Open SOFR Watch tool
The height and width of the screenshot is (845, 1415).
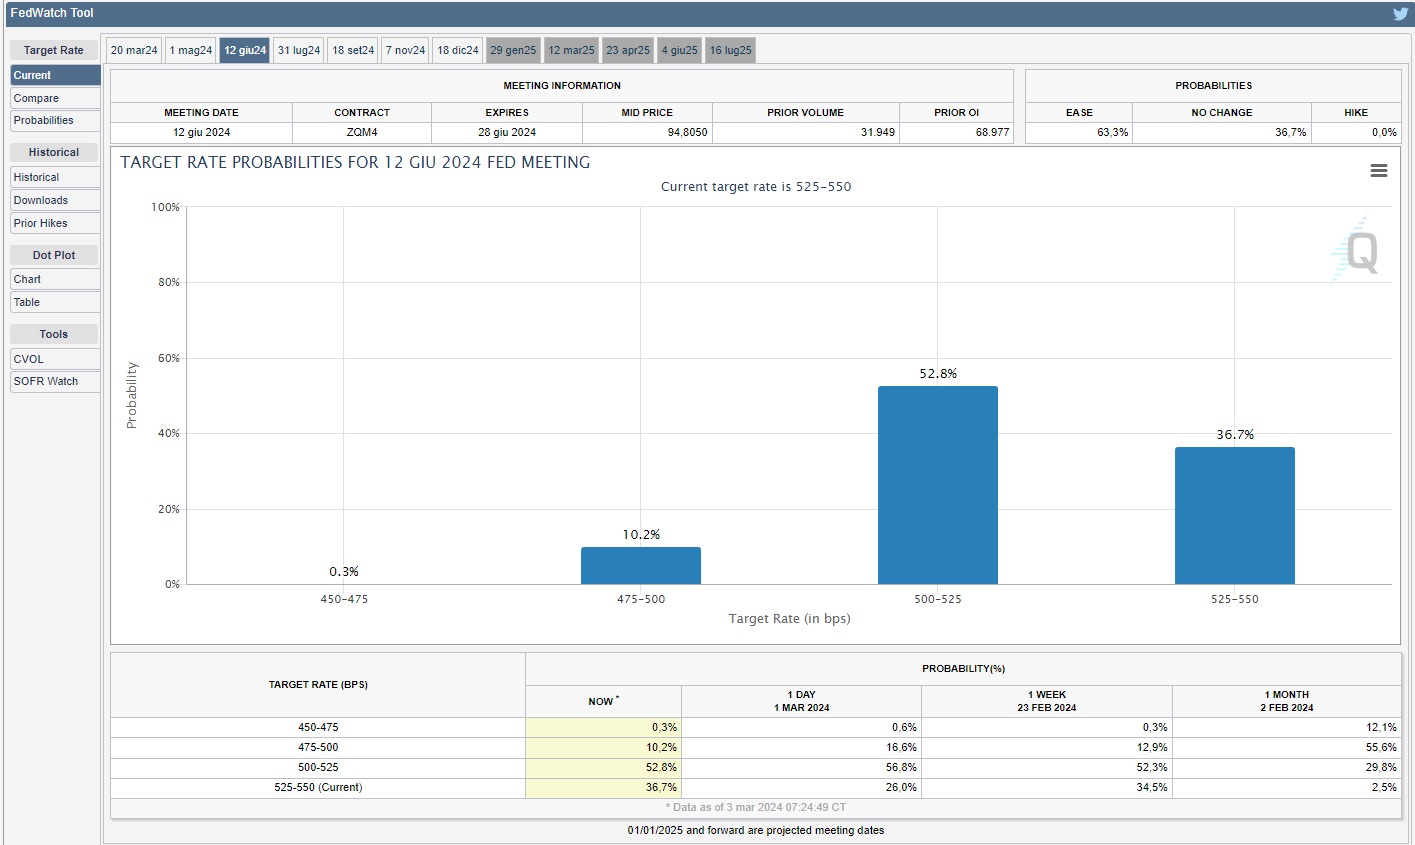55,381
